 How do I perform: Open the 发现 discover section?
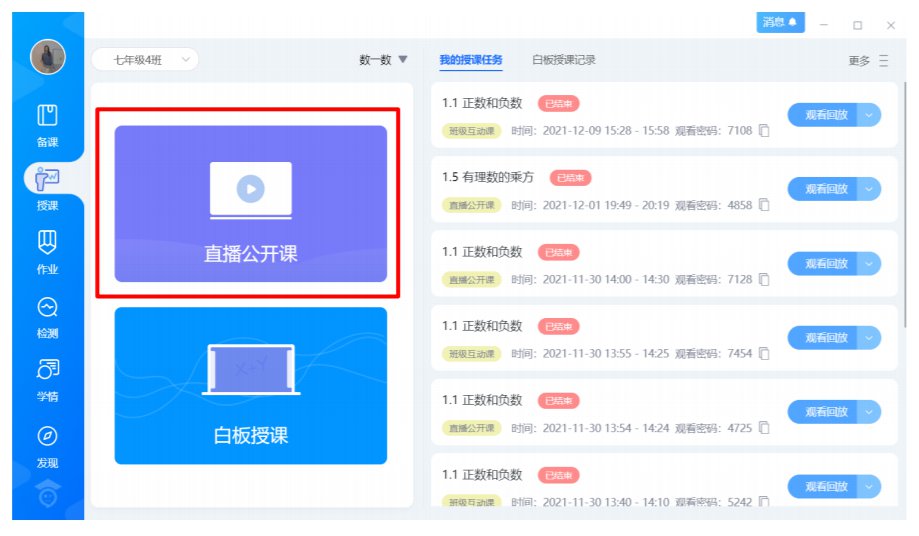click(x=47, y=447)
